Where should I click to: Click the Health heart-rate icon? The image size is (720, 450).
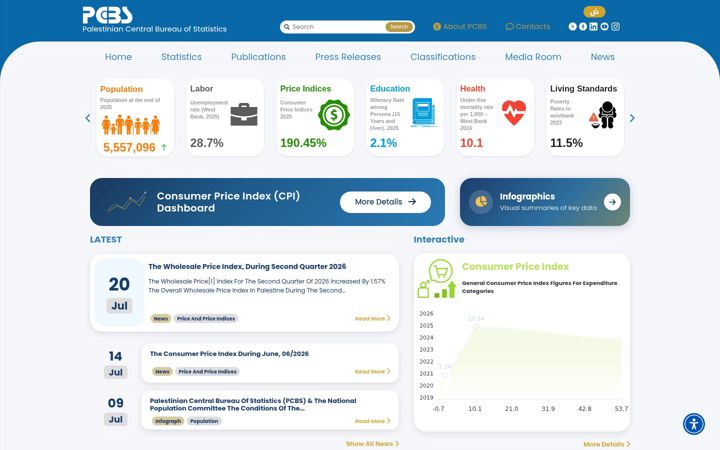(514, 113)
